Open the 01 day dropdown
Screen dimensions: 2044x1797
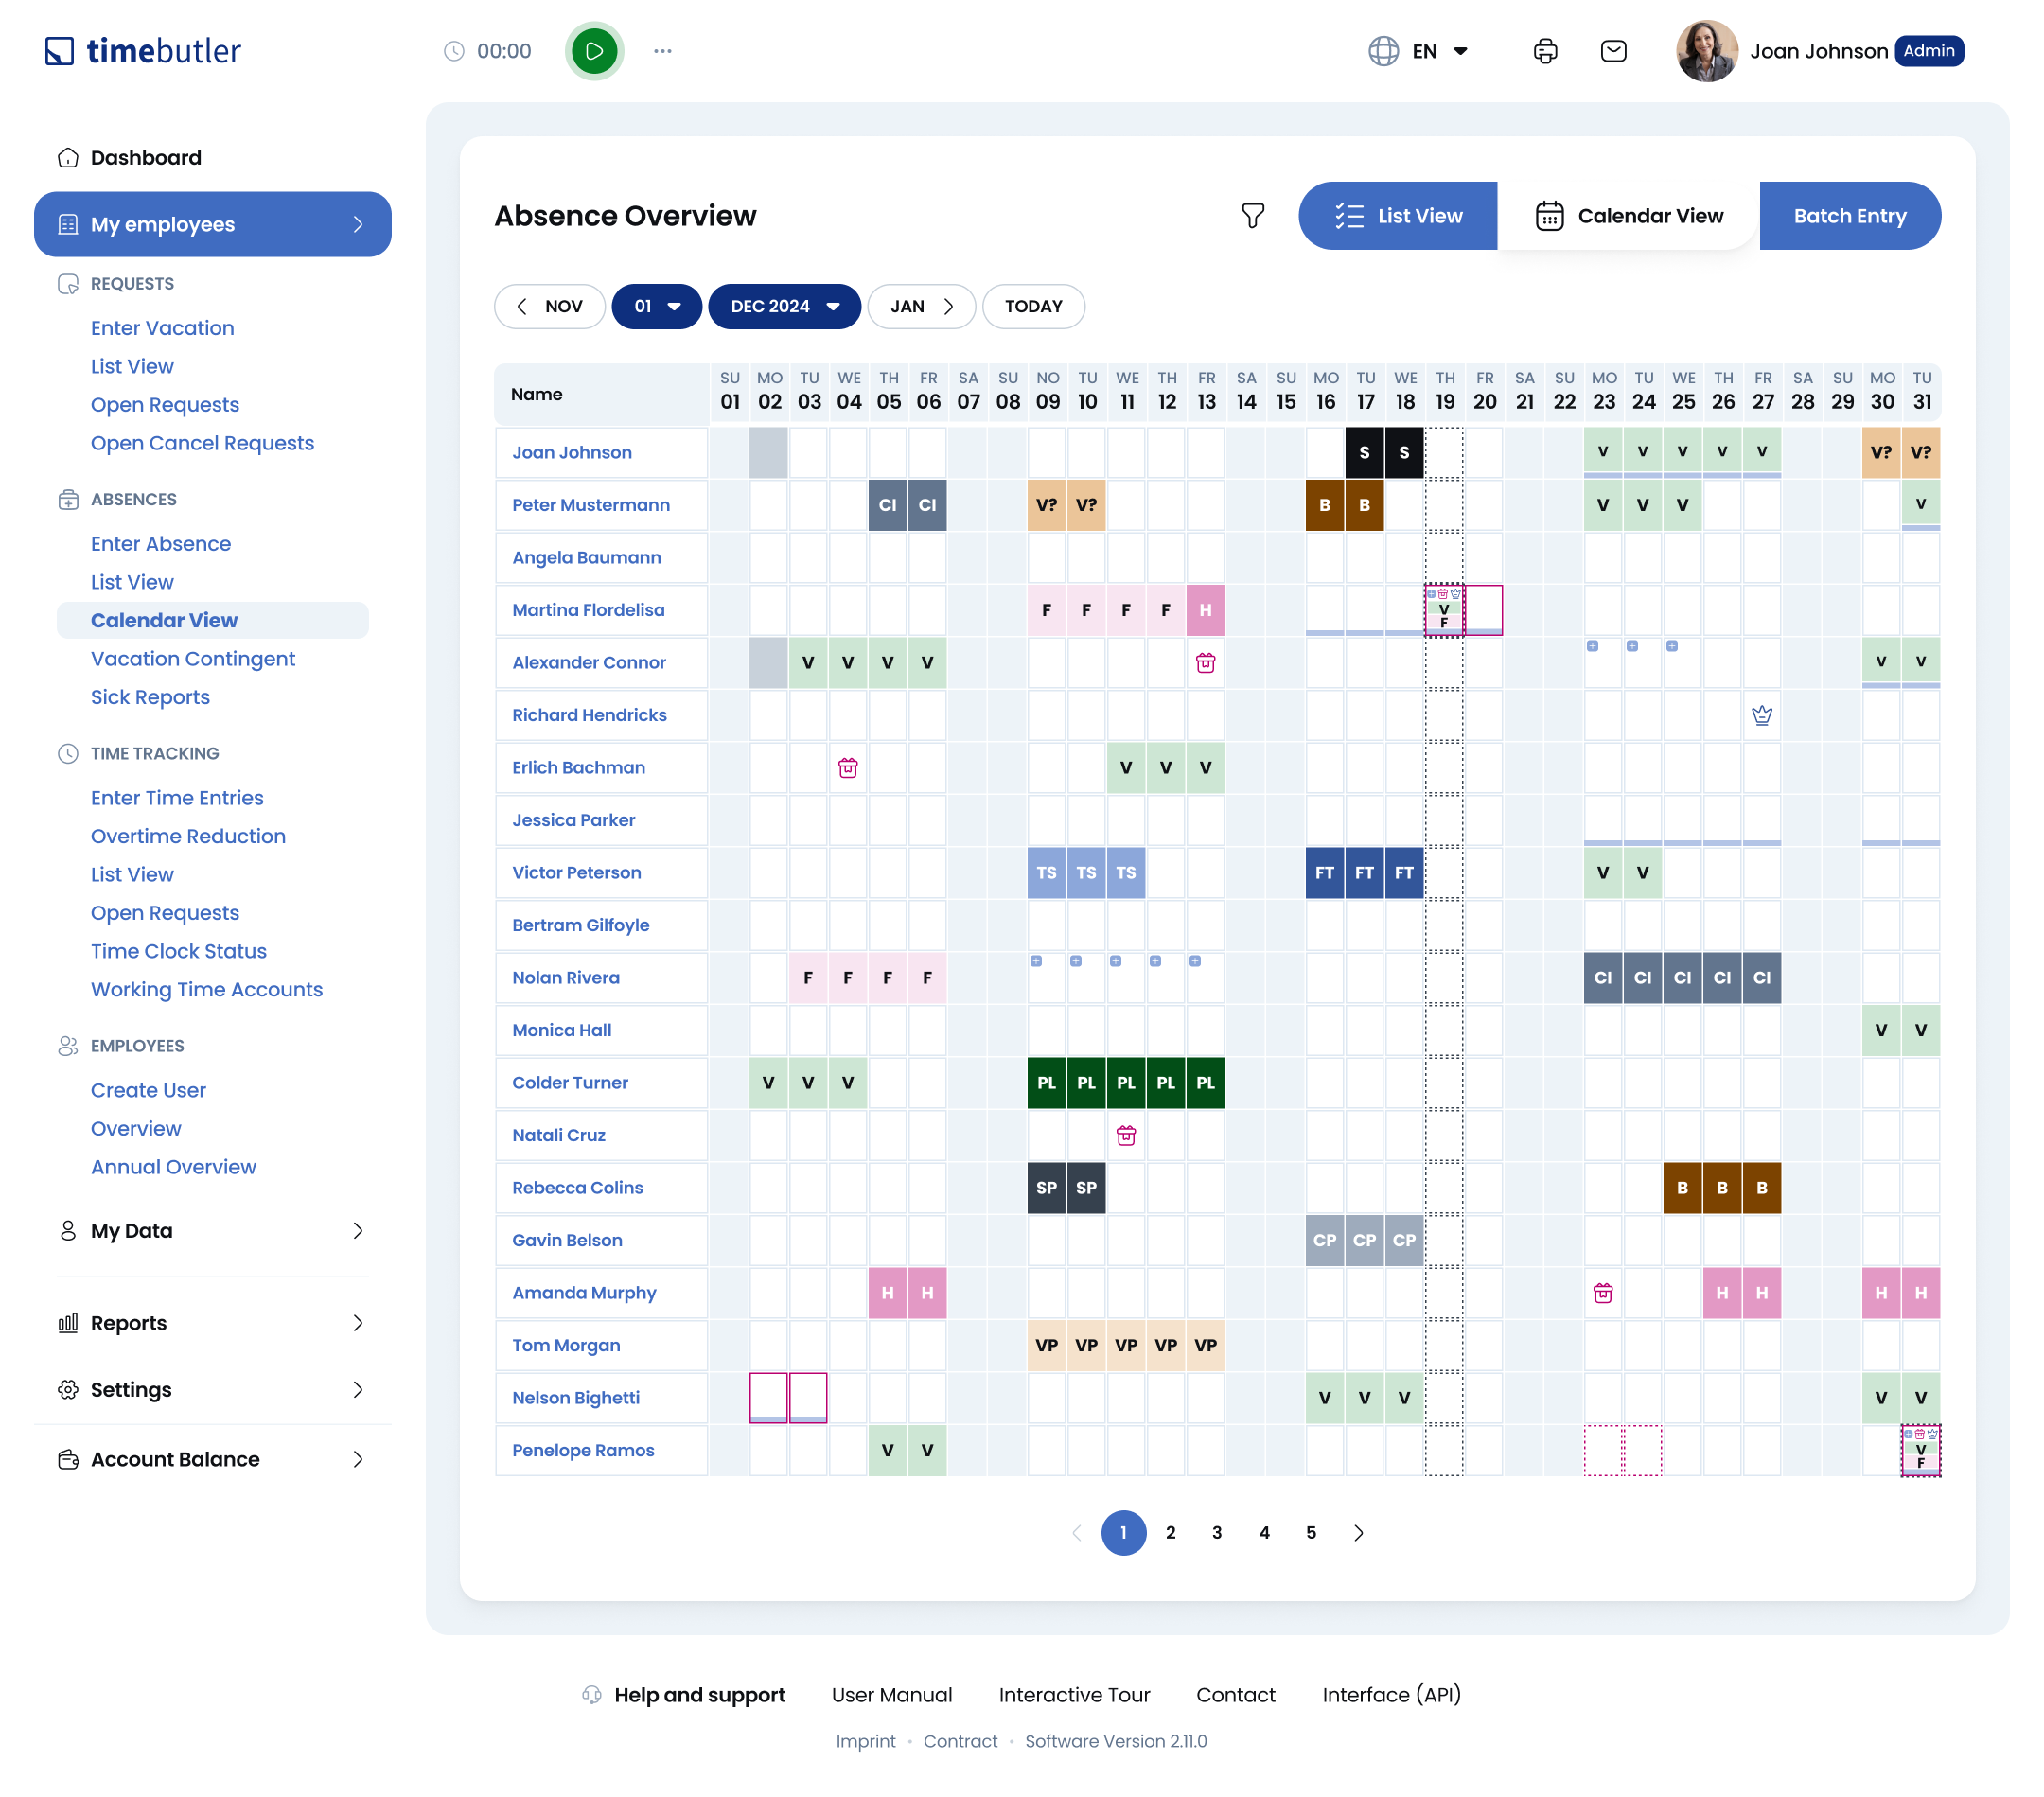[x=656, y=307]
